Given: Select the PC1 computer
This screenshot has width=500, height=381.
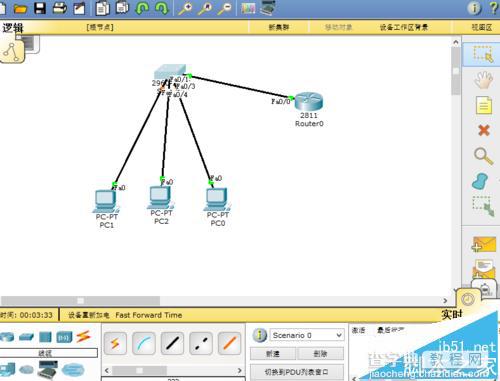Looking at the screenshot, I should click(106, 201).
